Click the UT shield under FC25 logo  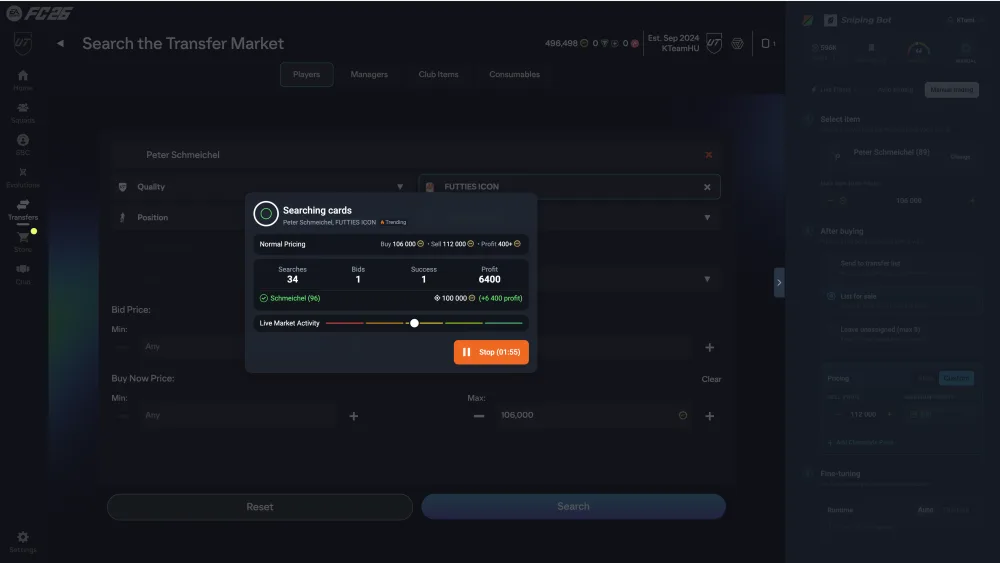pyautogui.click(x=23, y=43)
